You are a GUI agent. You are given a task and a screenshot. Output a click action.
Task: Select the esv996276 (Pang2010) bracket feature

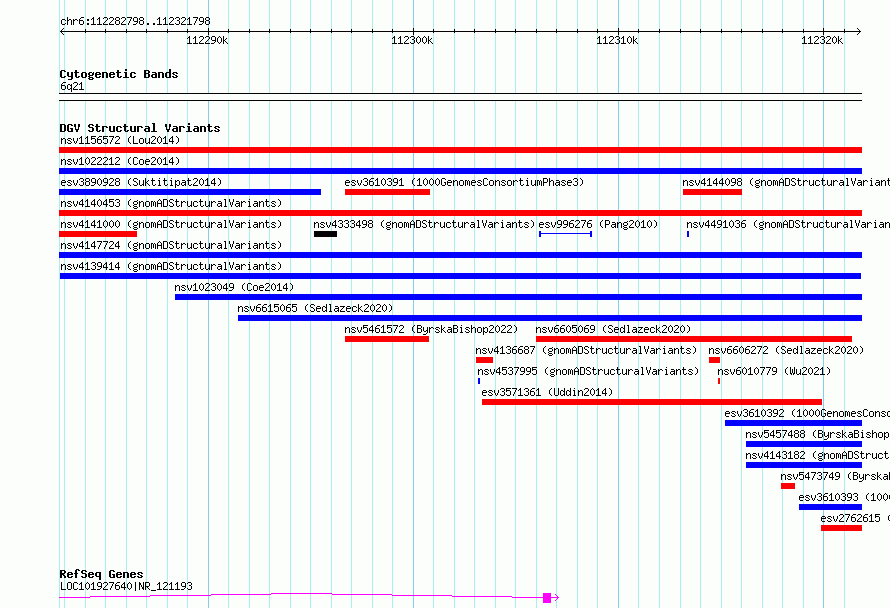[565, 234]
